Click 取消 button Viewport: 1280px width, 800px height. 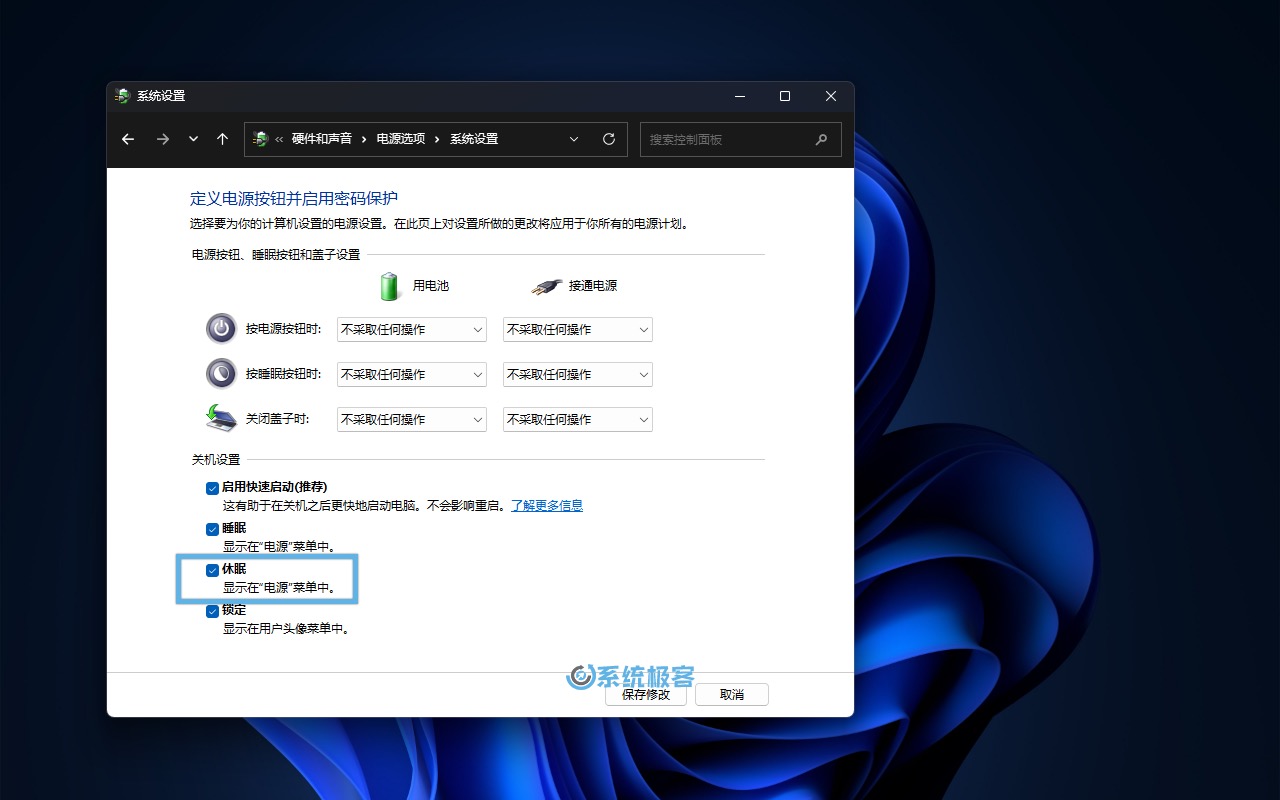click(x=732, y=694)
